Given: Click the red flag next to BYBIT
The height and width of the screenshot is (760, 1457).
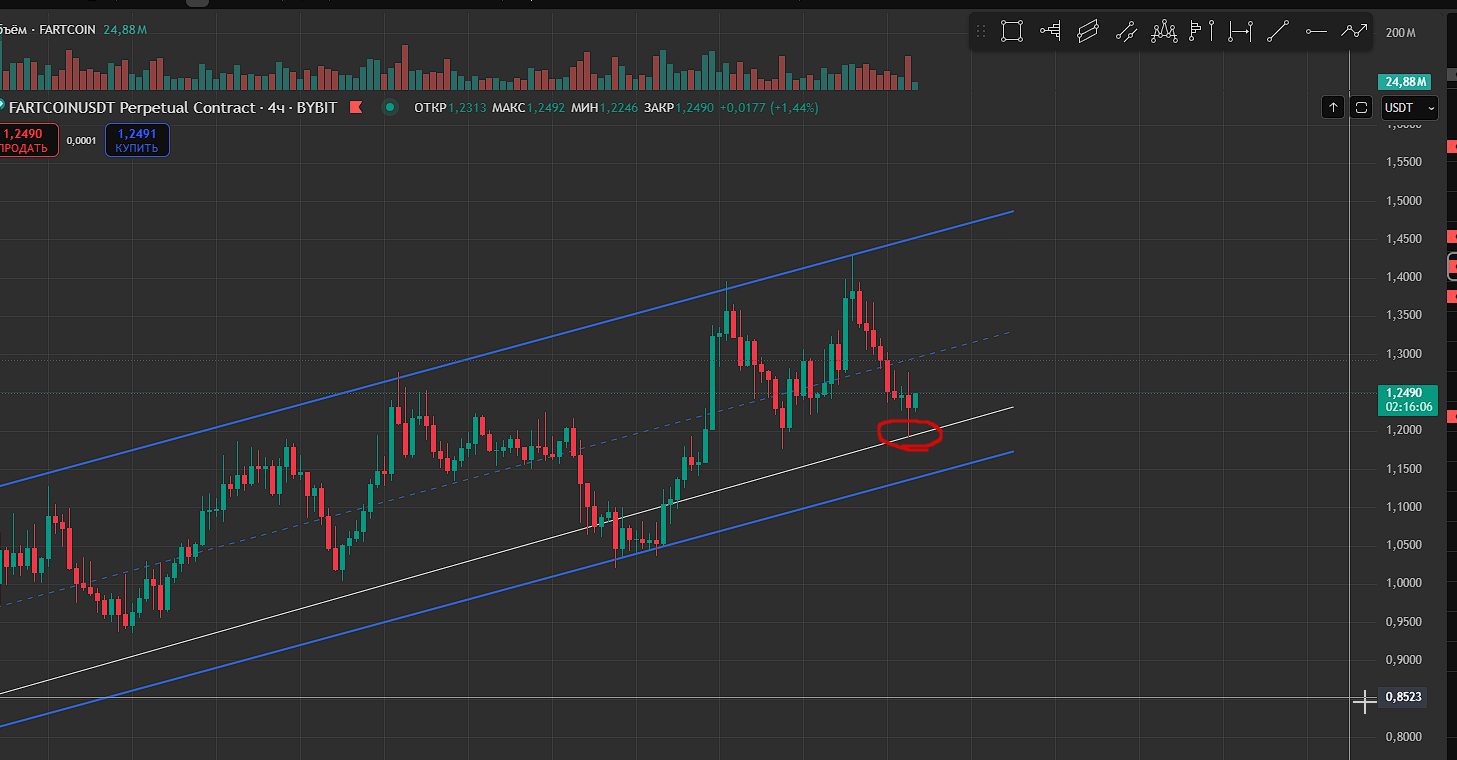Looking at the screenshot, I should click(356, 107).
